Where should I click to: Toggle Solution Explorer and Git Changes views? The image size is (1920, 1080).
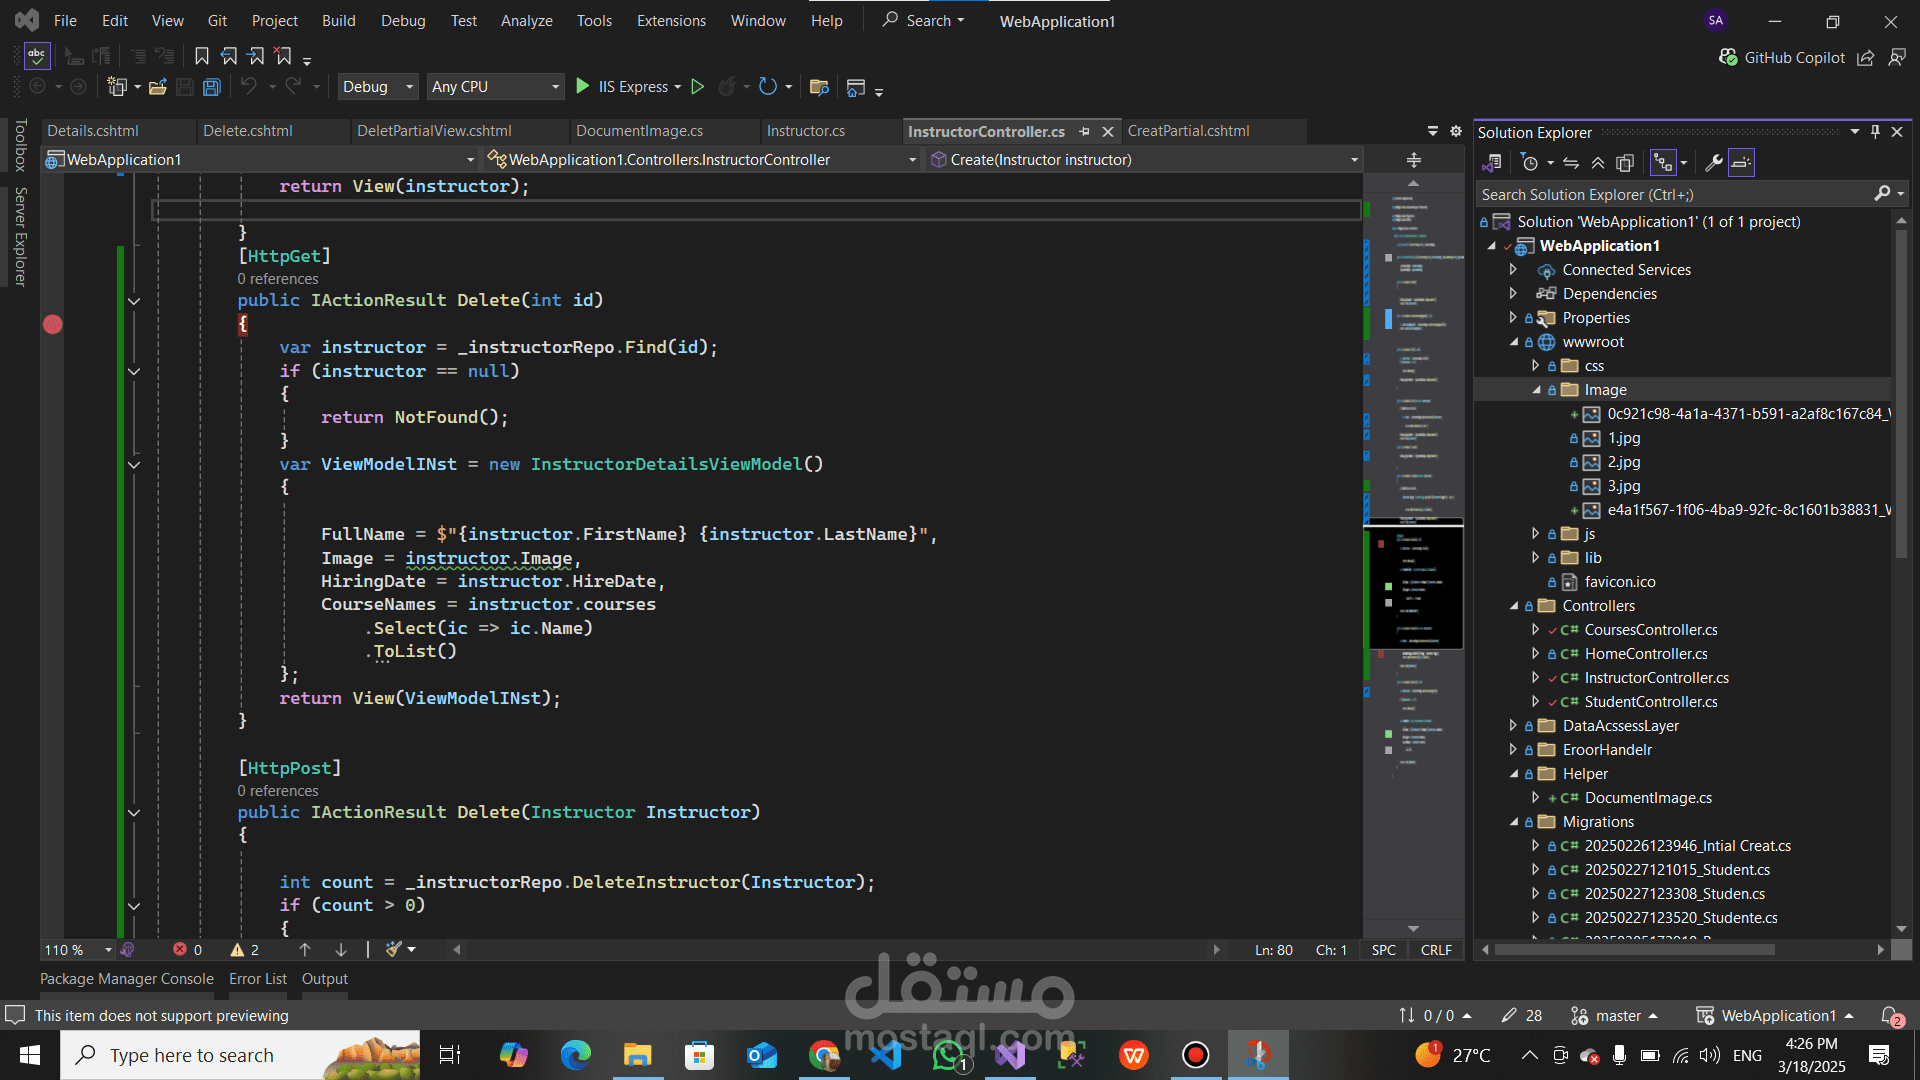tap(1491, 163)
